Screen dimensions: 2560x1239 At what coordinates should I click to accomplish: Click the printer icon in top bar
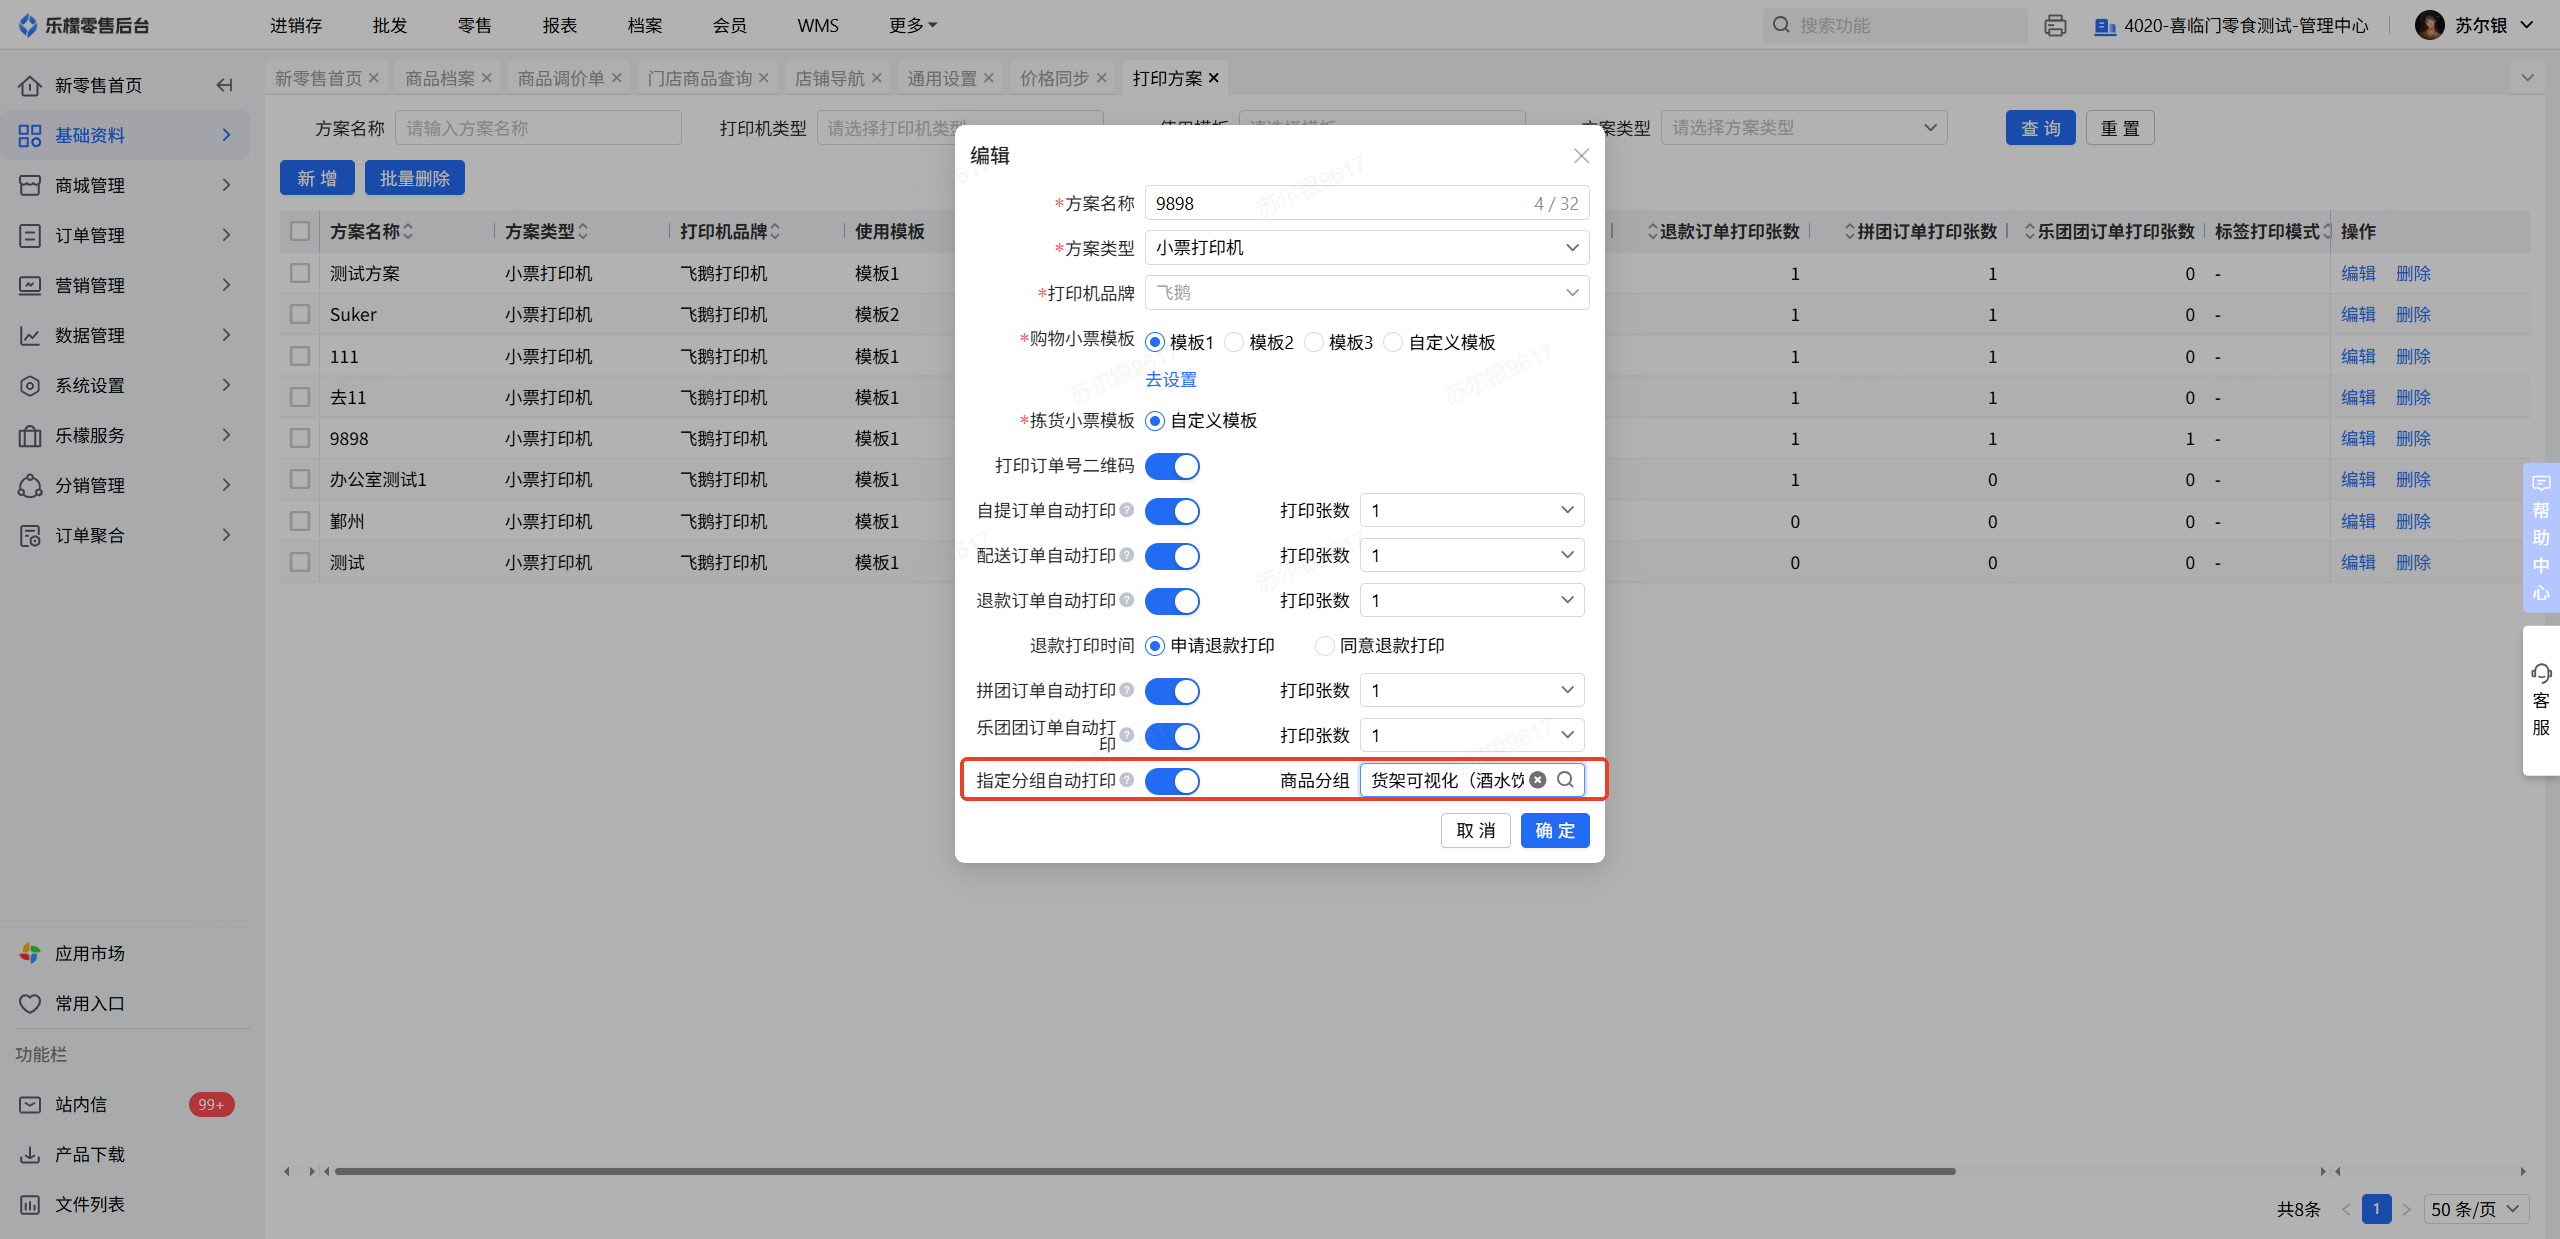tap(2055, 26)
